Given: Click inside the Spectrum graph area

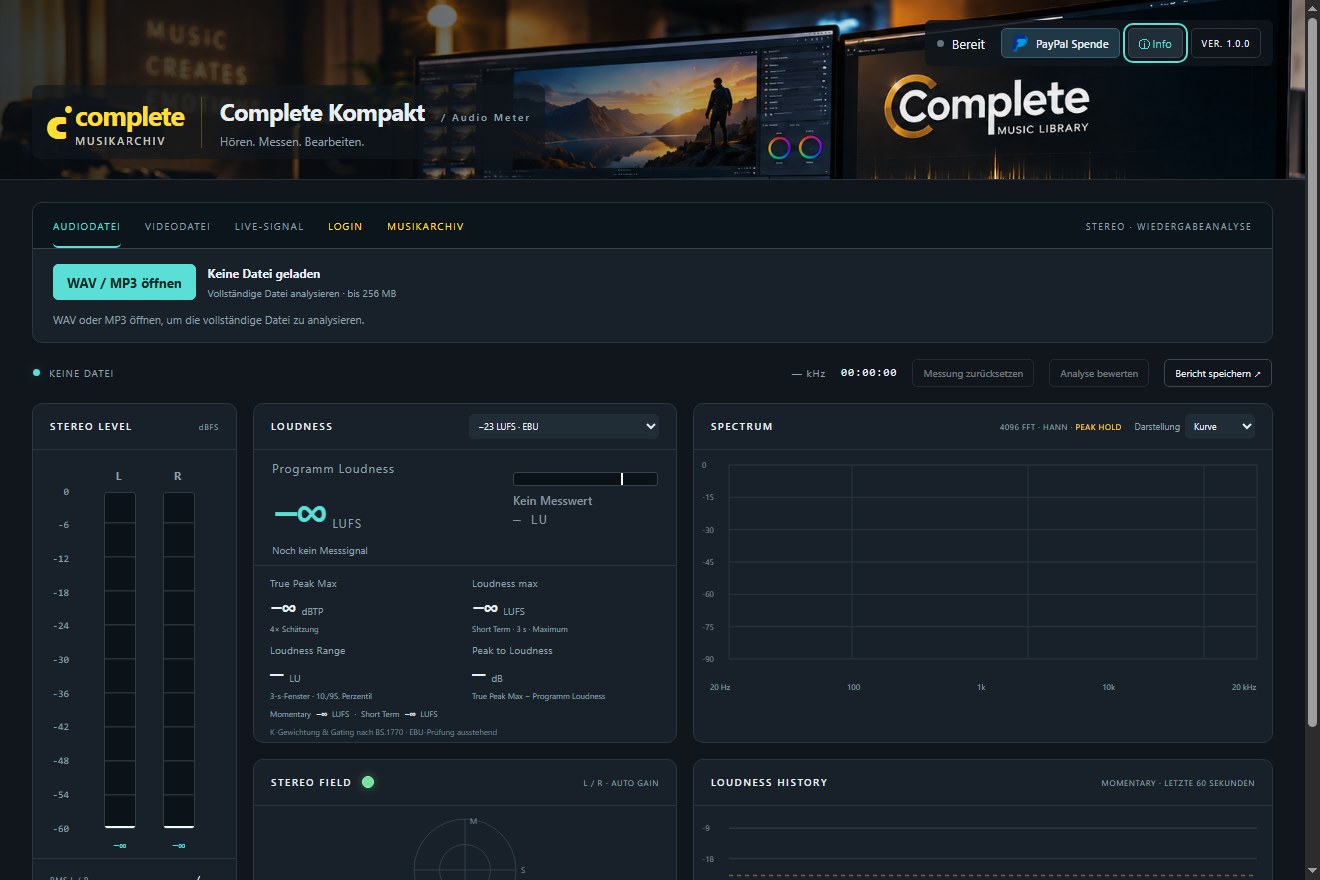Looking at the screenshot, I should (x=992, y=562).
